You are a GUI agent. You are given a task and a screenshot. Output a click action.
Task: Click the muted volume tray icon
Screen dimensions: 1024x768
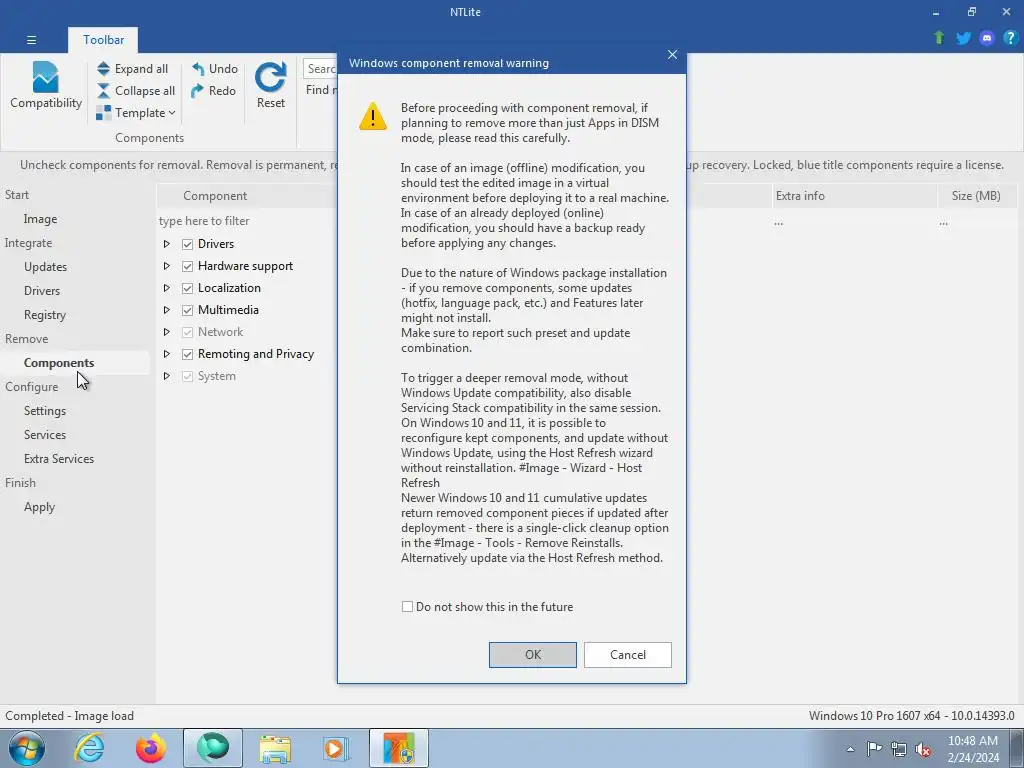click(923, 749)
